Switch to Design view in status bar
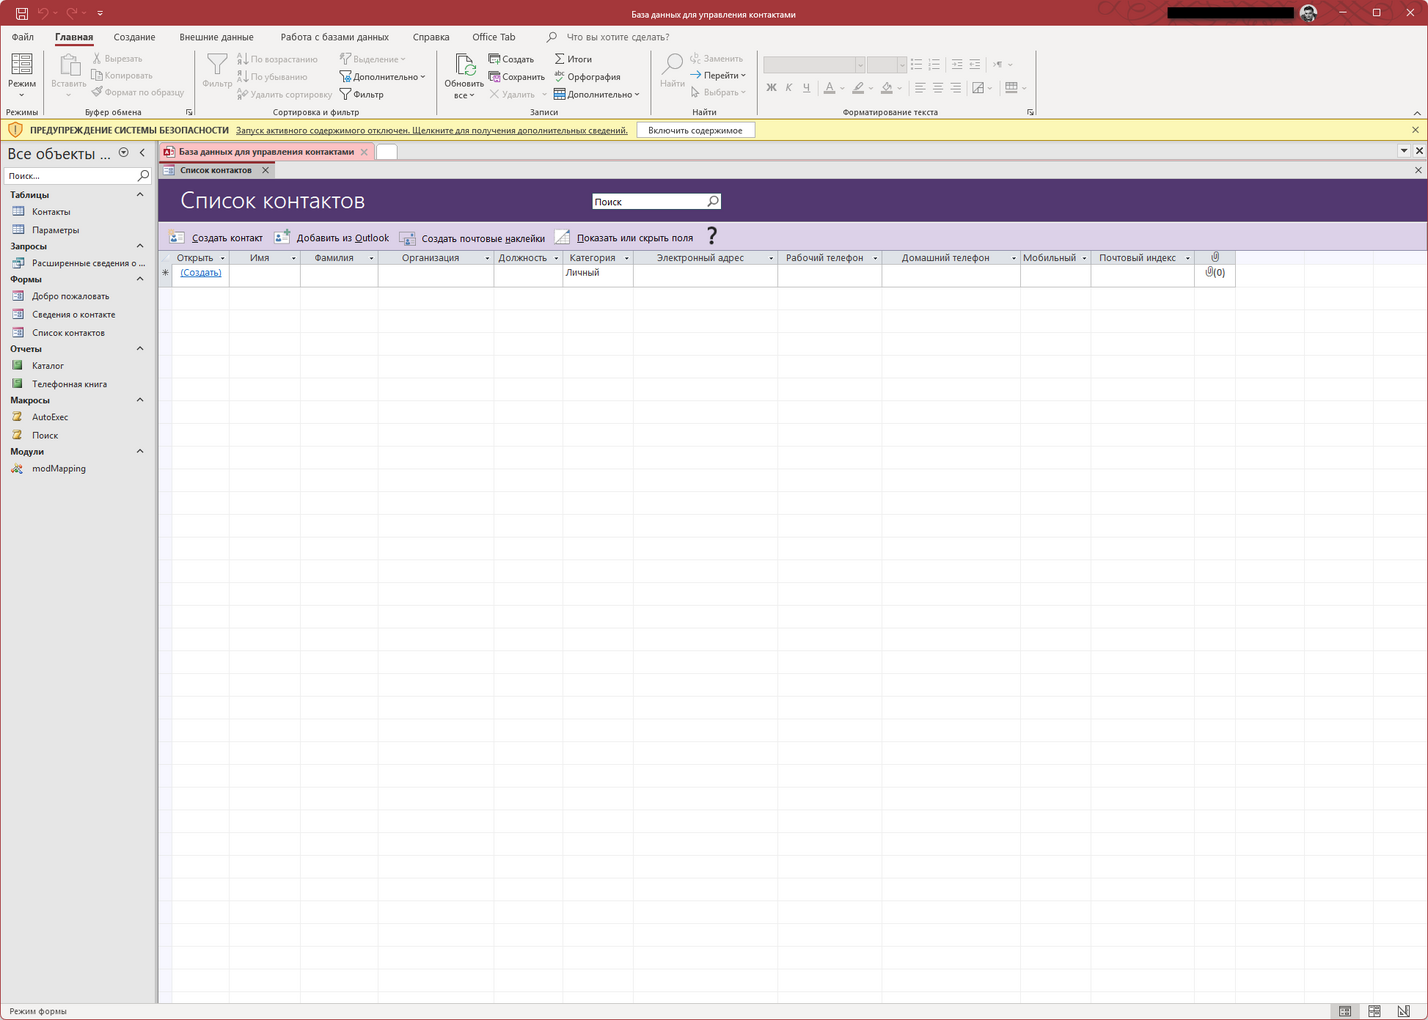This screenshot has width=1428, height=1020. pyautogui.click(x=1403, y=1011)
